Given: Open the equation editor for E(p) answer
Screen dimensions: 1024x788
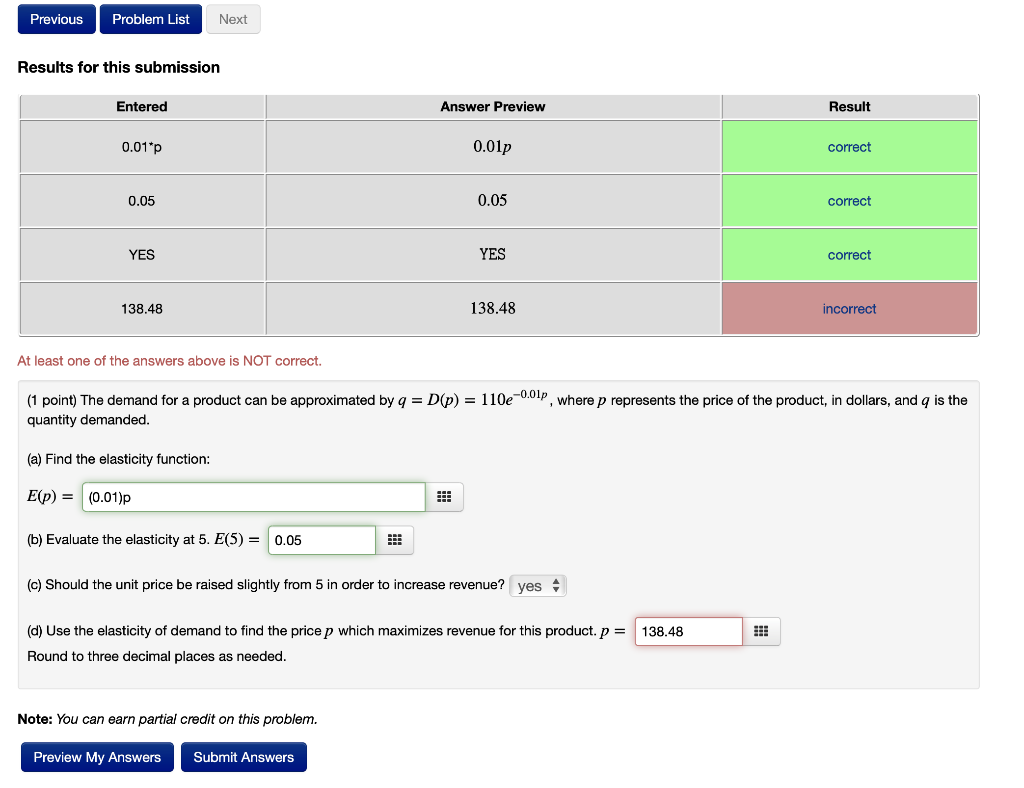Looking at the screenshot, I should click(444, 496).
